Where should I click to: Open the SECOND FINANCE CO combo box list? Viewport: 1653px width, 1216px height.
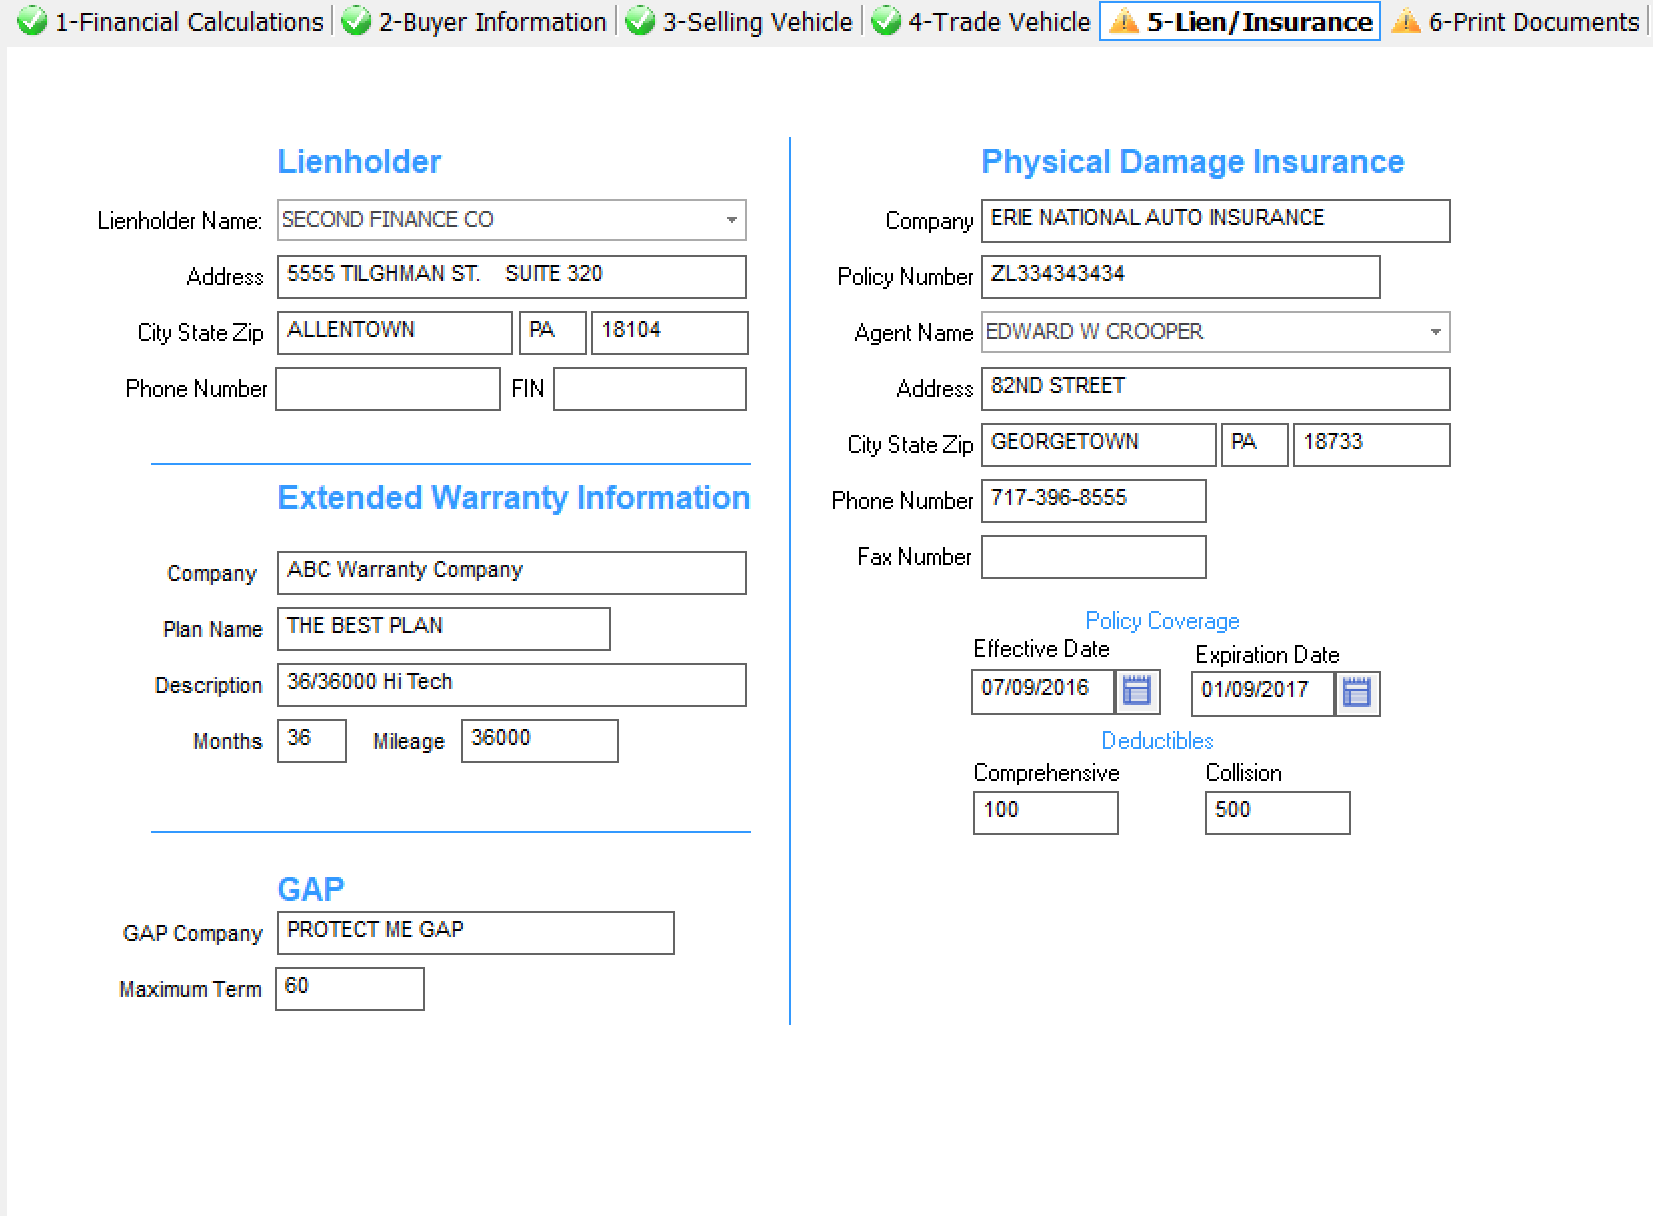coord(731,220)
